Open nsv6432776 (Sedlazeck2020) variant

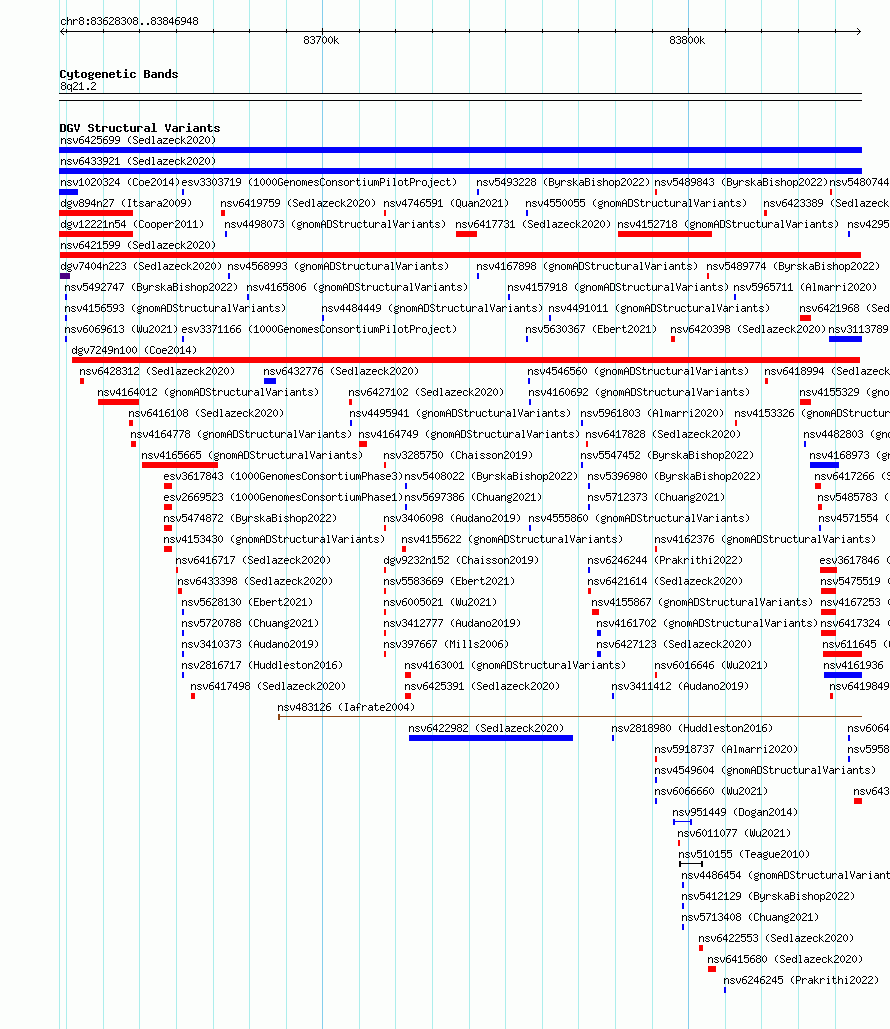coord(341,371)
